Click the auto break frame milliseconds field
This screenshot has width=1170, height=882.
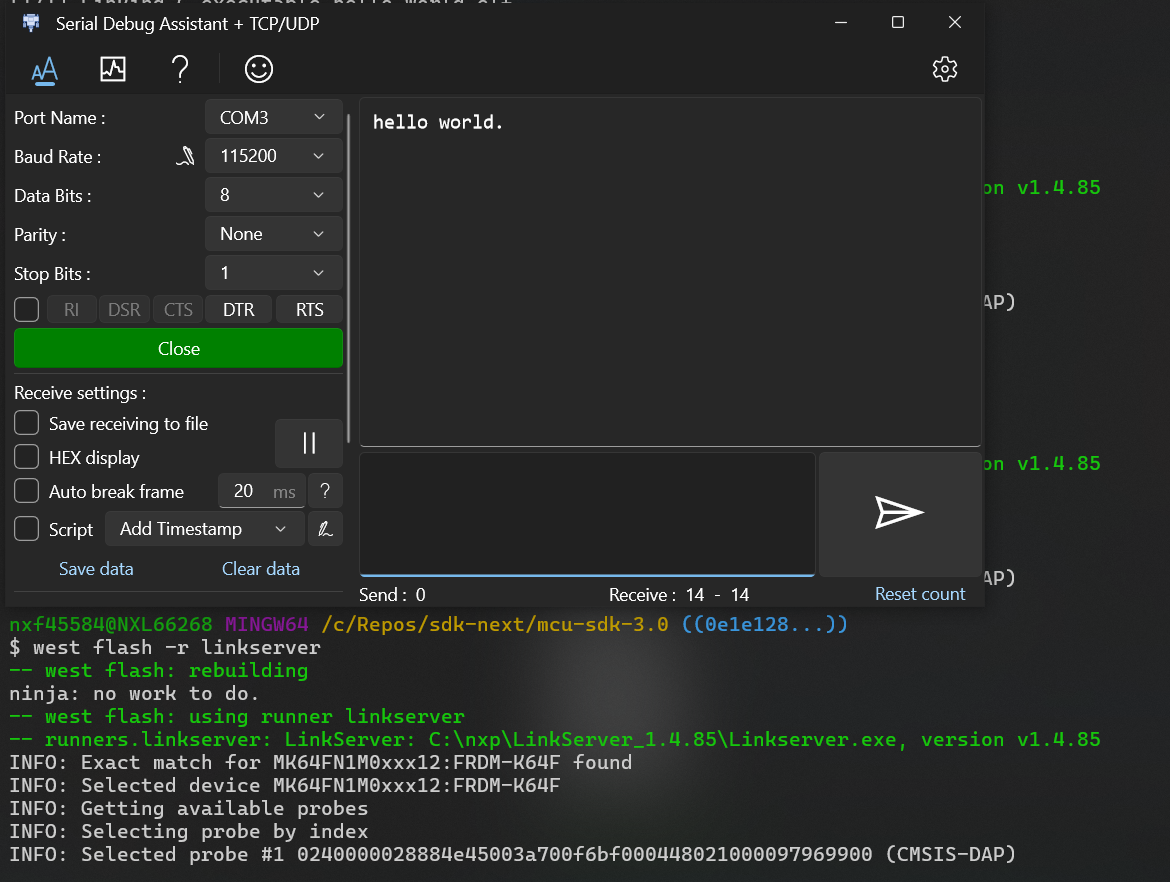point(261,491)
